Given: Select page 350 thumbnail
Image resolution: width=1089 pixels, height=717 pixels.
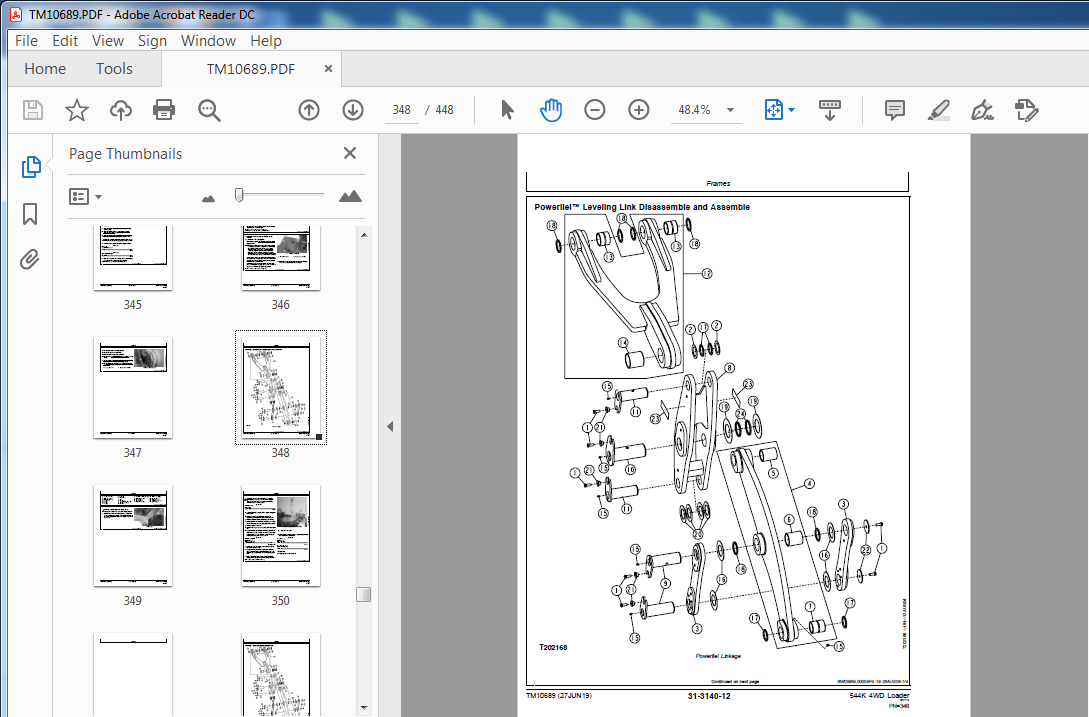Looking at the screenshot, I should coord(281,536).
